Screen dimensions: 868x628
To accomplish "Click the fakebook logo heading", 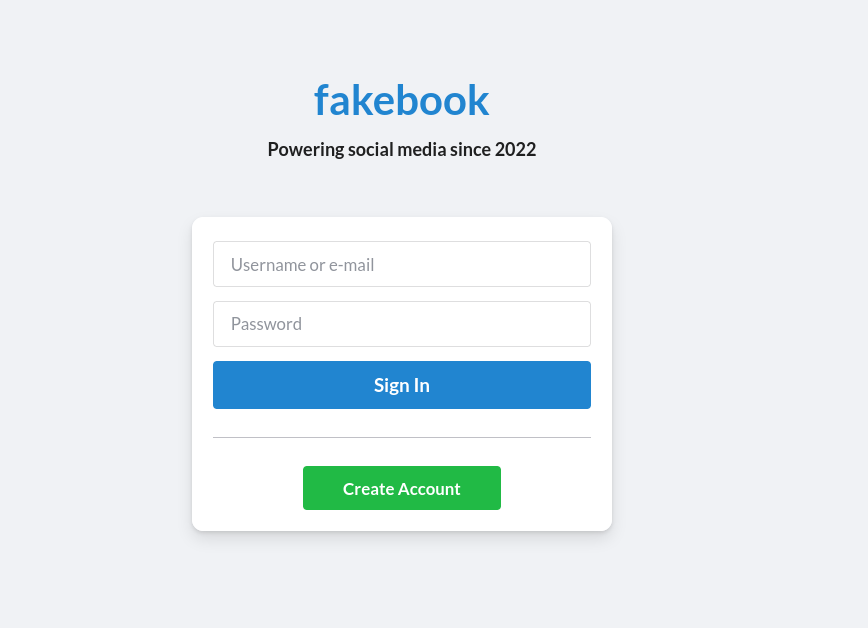I will (x=401, y=100).
